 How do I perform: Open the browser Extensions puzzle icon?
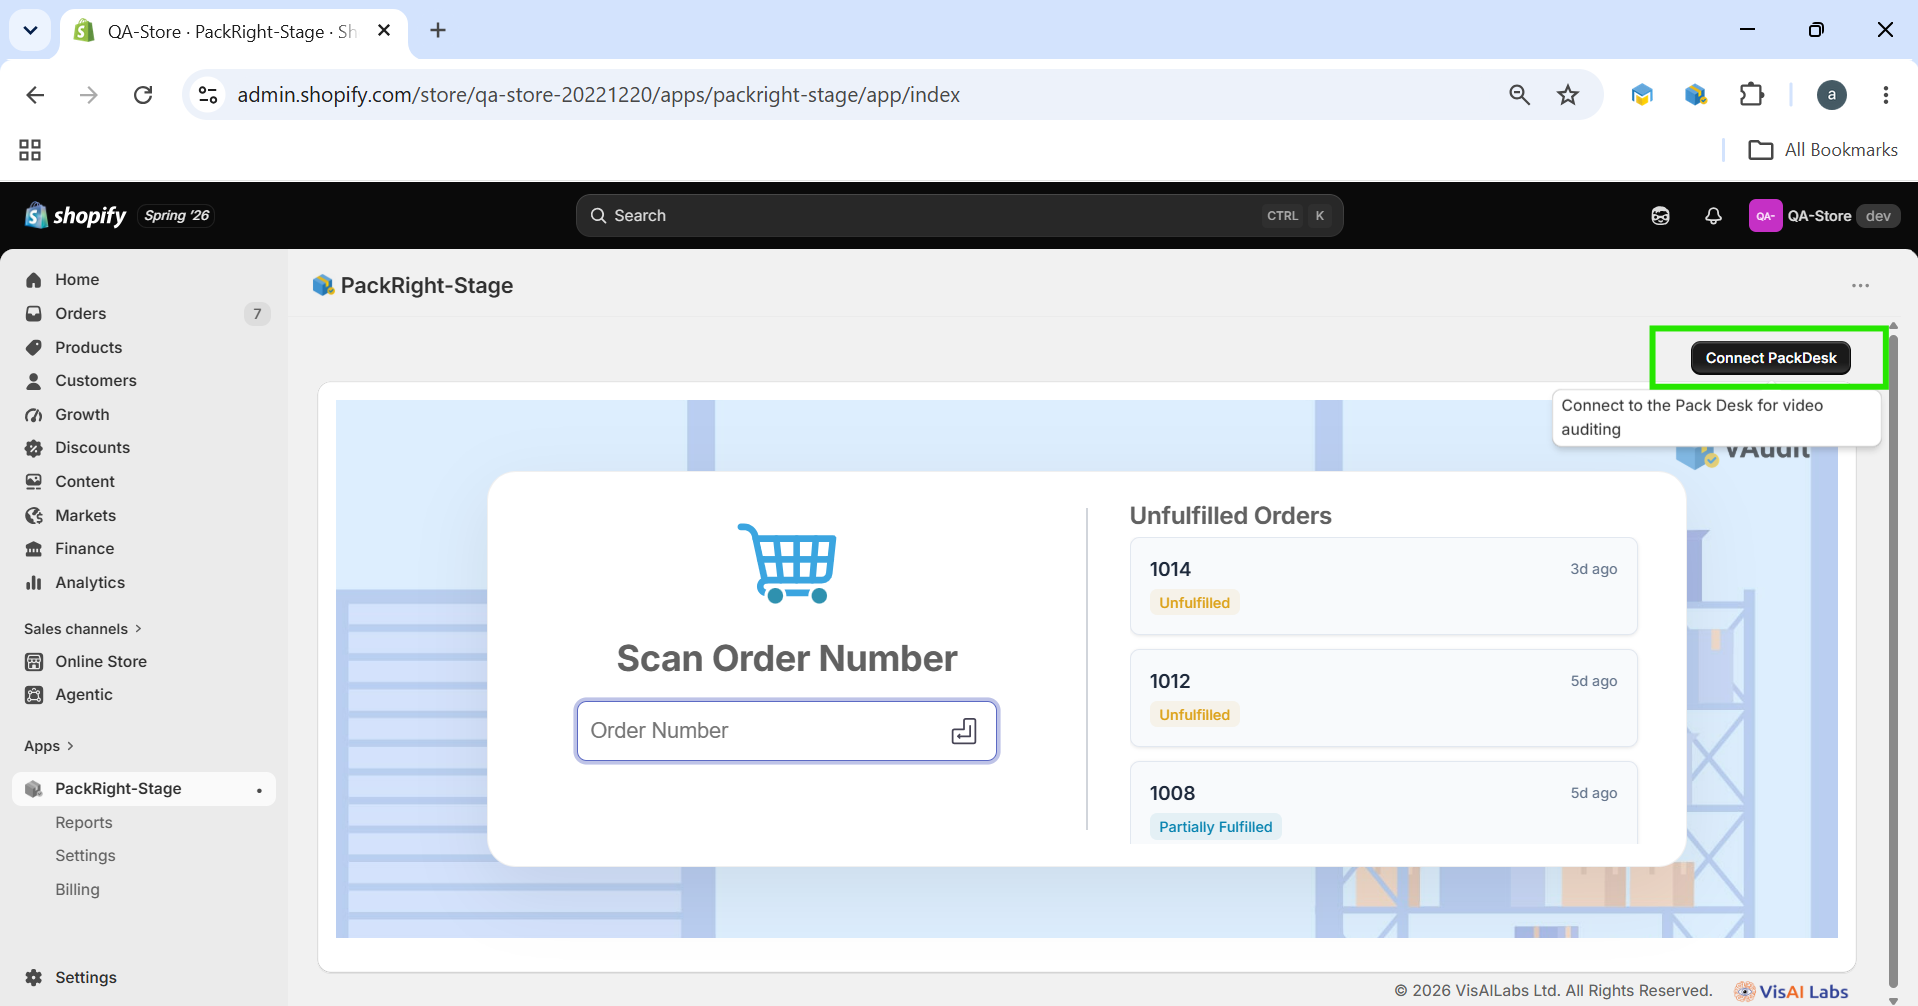tap(1752, 95)
